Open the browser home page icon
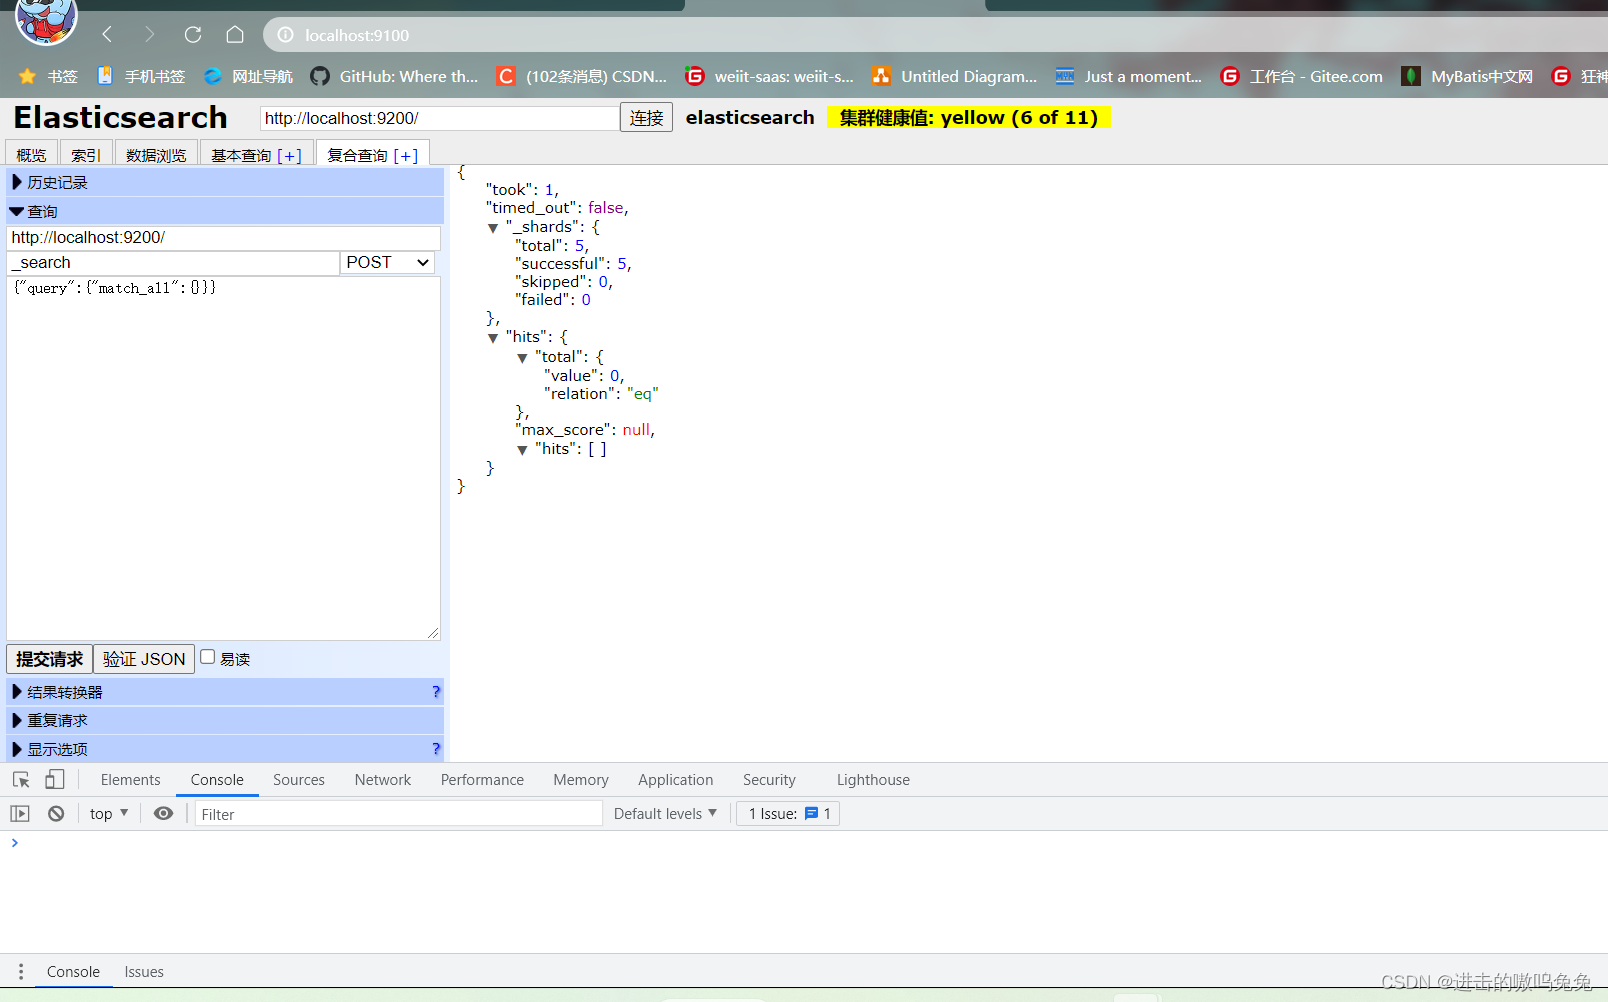The image size is (1608, 1002). click(x=235, y=35)
